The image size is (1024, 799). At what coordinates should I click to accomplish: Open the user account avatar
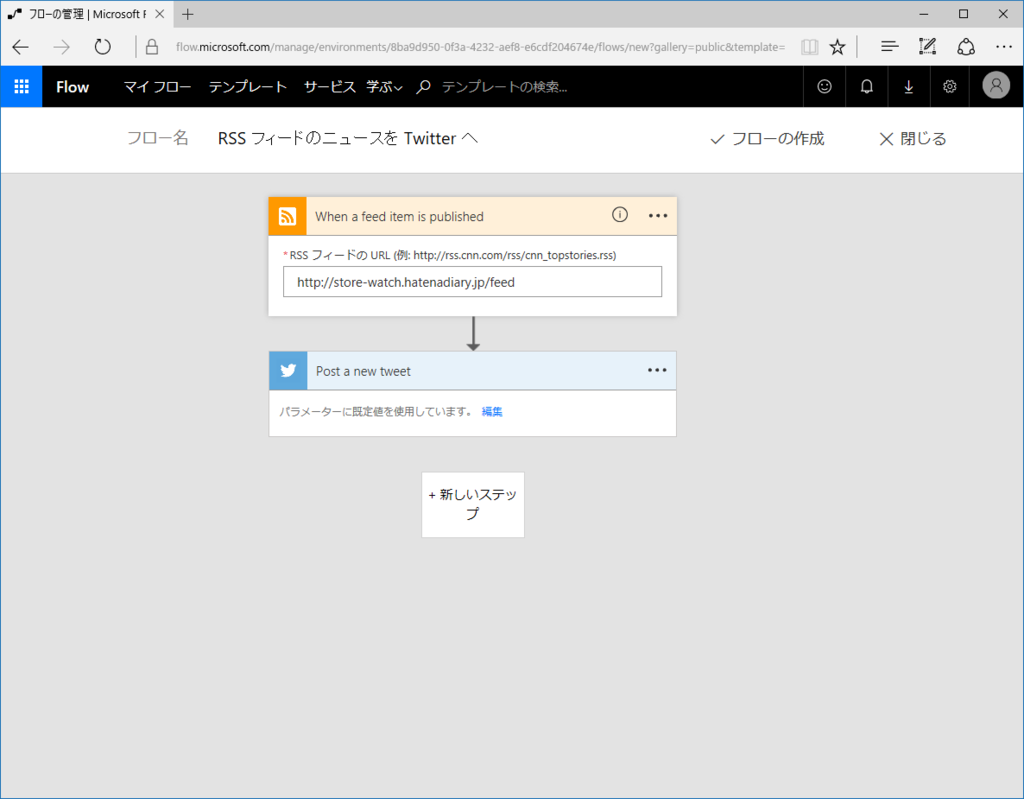tap(996, 86)
